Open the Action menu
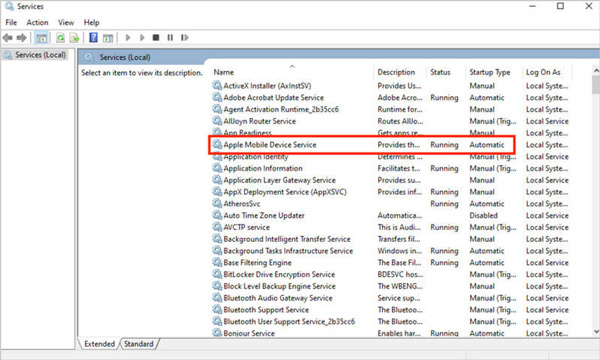The image size is (600, 360). (37, 23)
